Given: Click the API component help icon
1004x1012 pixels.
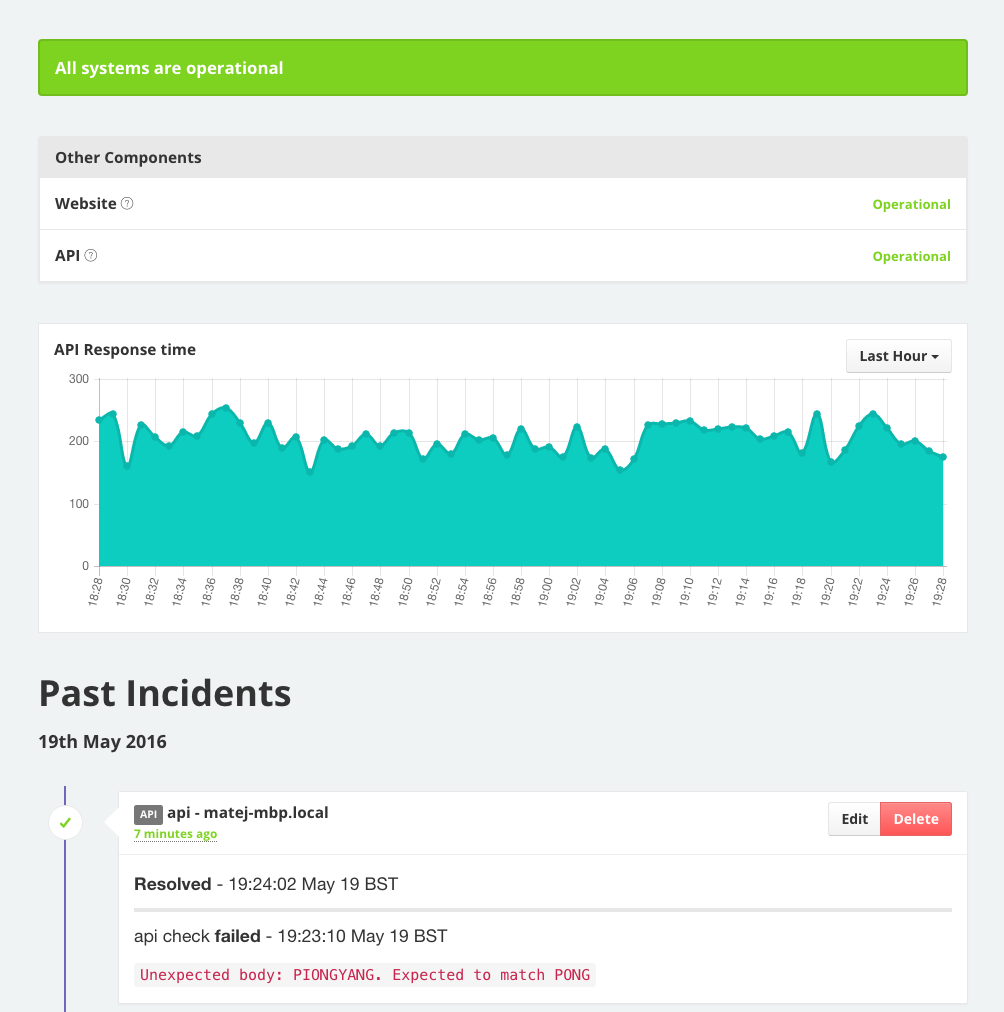Looking at the screenshot, I should (x=91, y=255).
